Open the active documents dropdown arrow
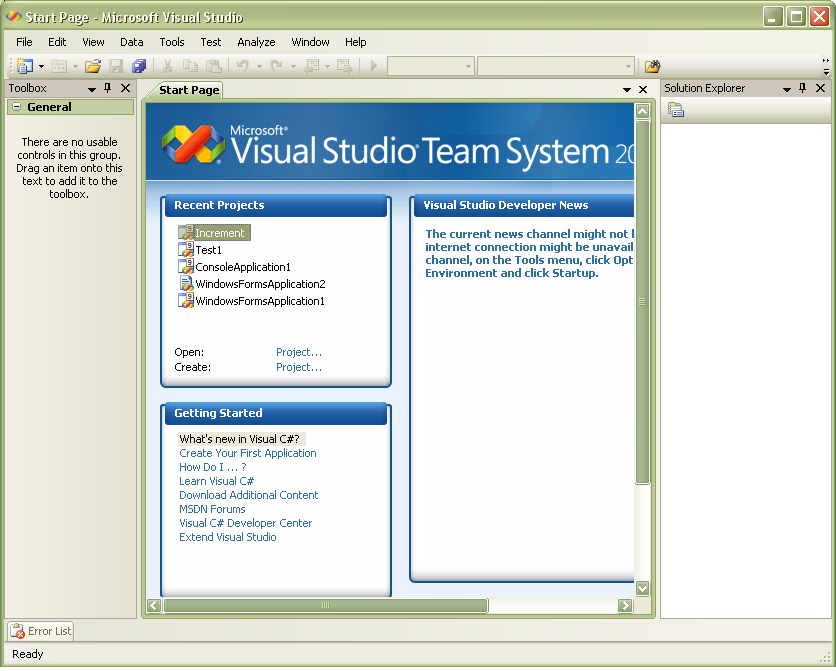 pos(627,90)
